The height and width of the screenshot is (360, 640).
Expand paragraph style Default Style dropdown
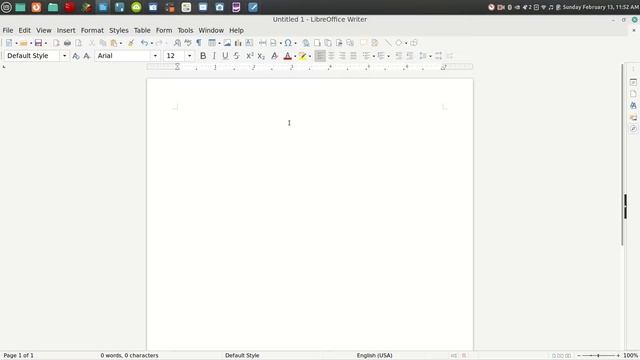(x=64, y=56)
